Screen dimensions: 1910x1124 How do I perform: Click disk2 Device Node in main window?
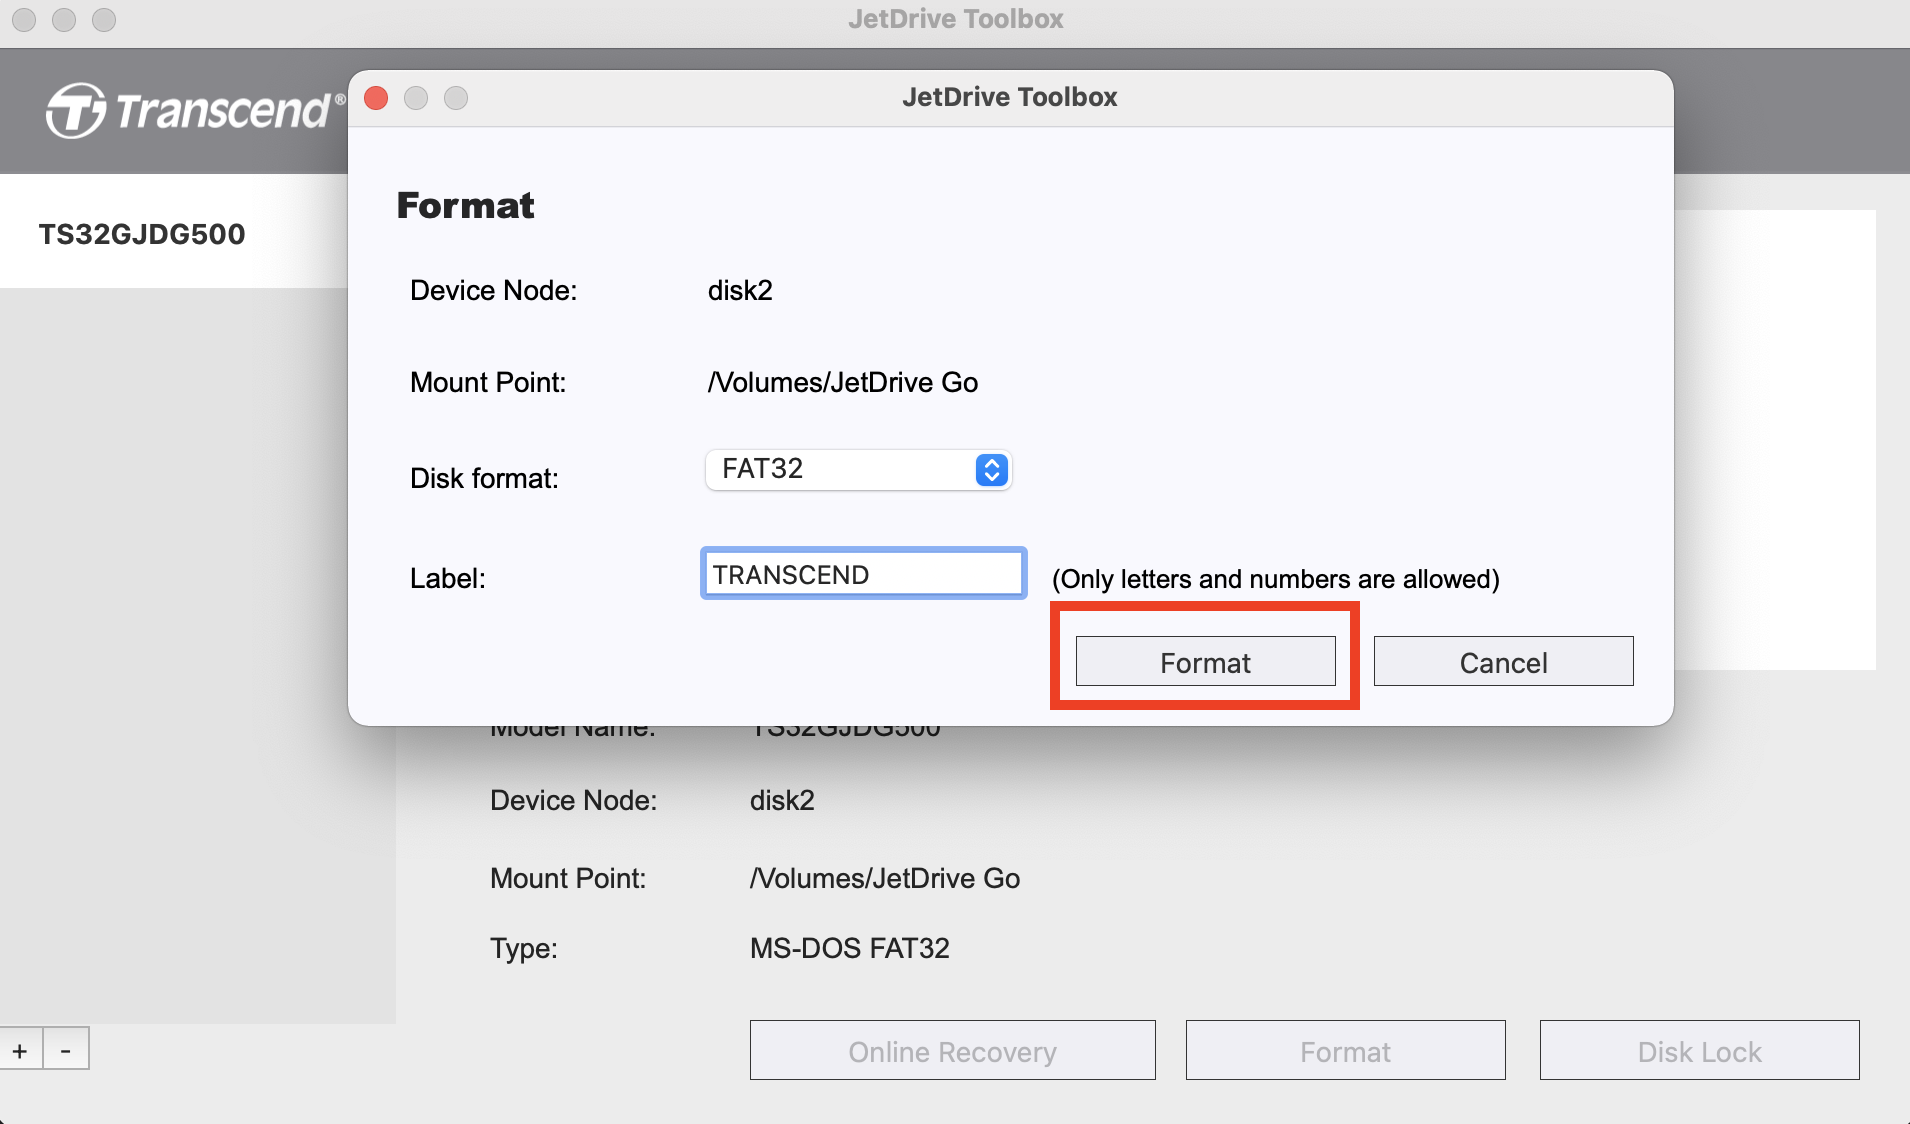pos(782,800)
